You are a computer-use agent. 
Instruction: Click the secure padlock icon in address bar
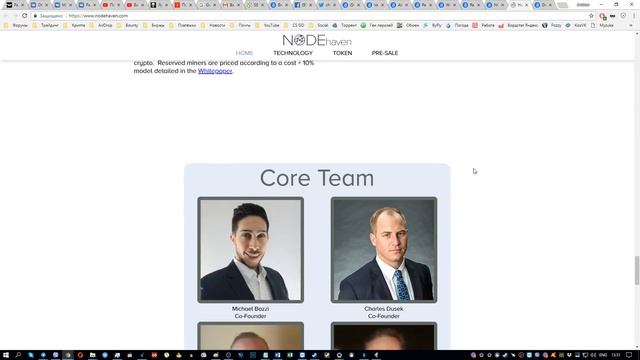coord(35,16)
